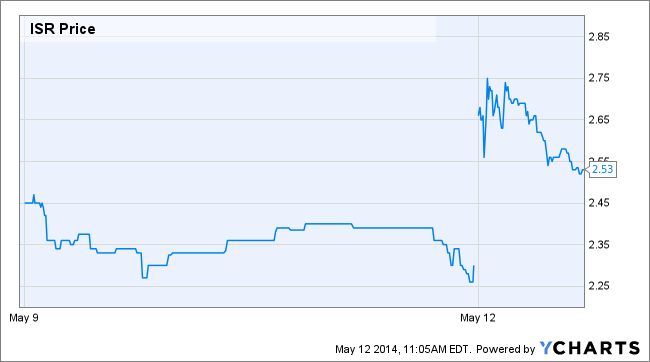This screenshot has width=650, height=362.
Task: Select the 2.65 y-axis label
Action: [x=599, y=120]
